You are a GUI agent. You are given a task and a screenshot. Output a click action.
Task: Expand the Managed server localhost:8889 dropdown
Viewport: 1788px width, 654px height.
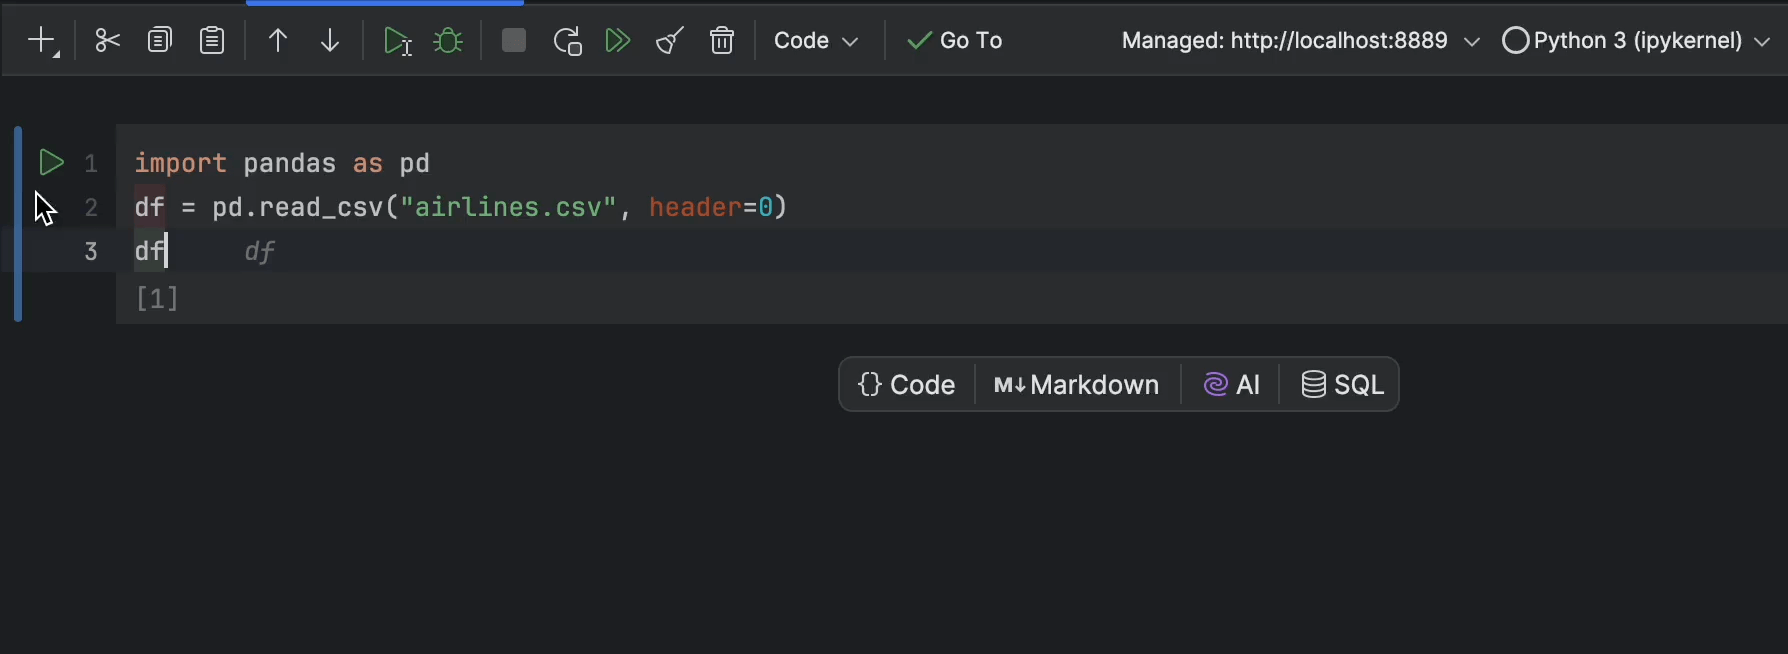(1300, 41)
